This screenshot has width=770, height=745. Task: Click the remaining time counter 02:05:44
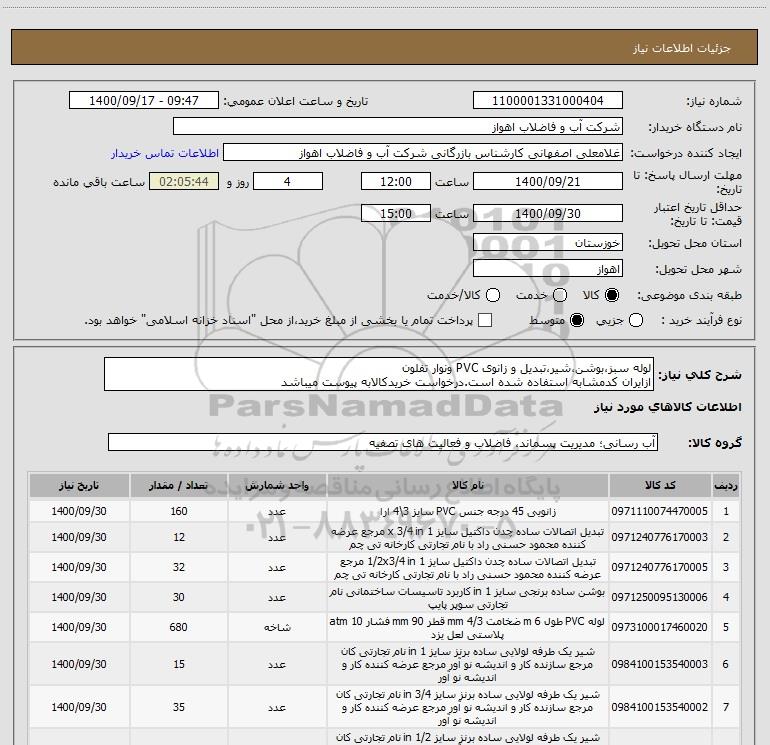(184, 182)
